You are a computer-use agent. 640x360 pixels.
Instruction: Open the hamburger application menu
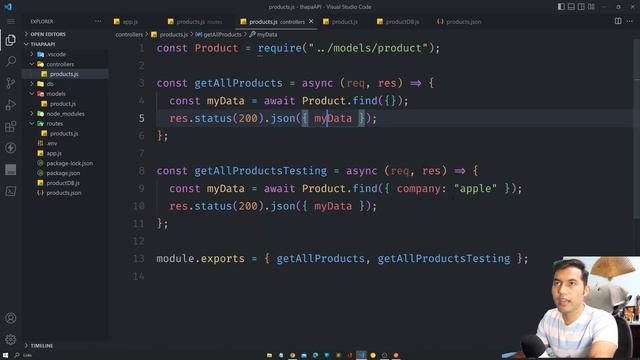(11, 21)
